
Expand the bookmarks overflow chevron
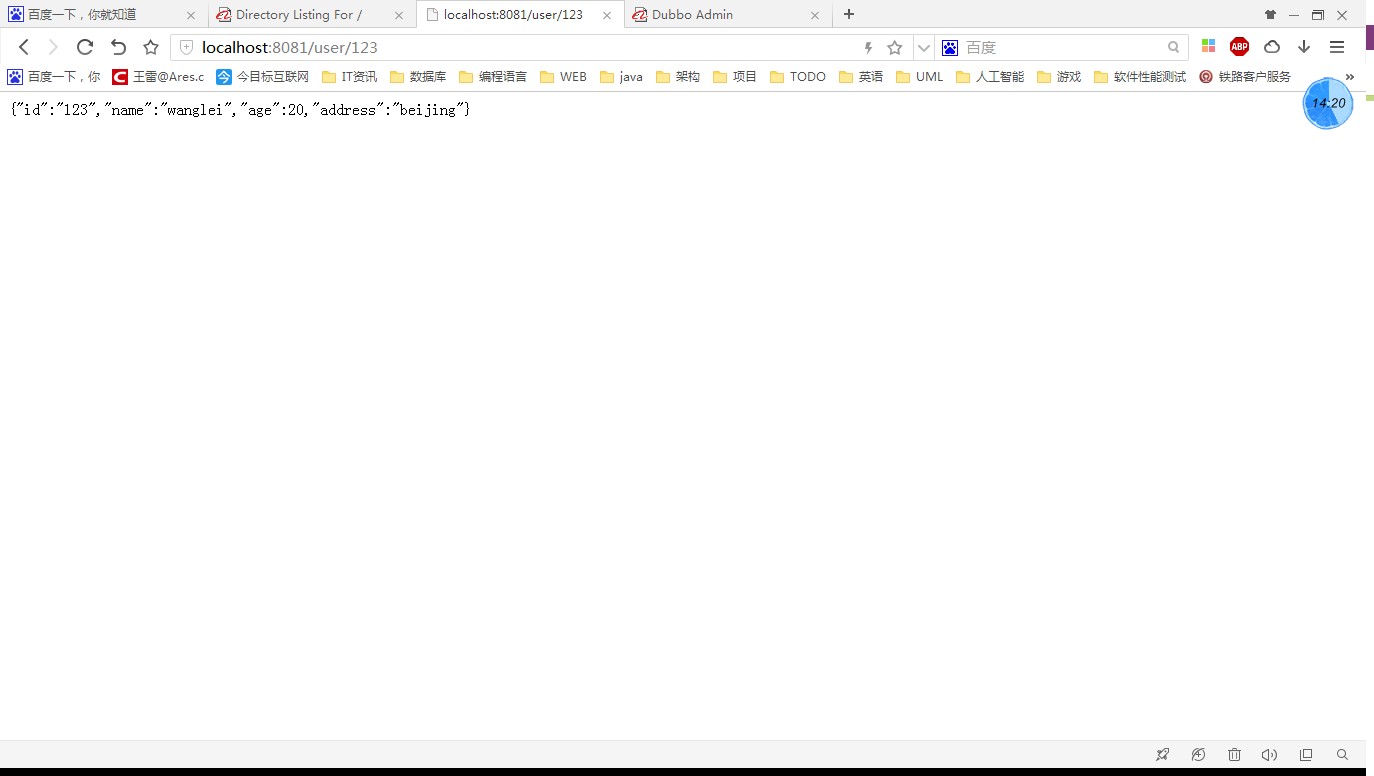tap(1349, 77)
